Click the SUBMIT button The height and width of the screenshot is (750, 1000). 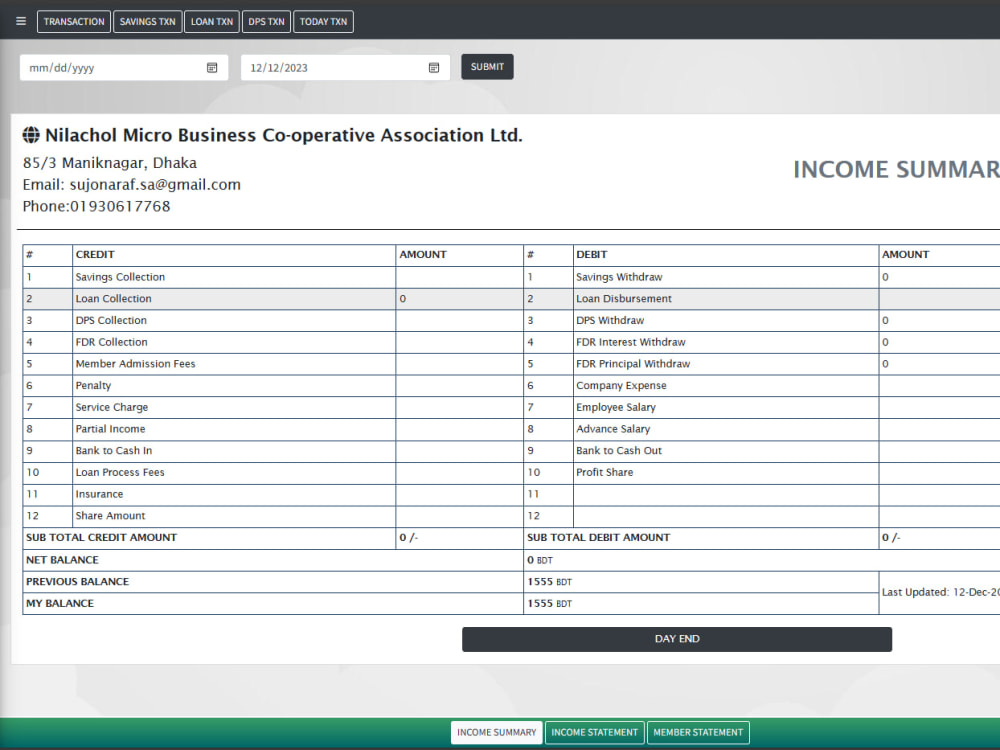tap(487, 67)
